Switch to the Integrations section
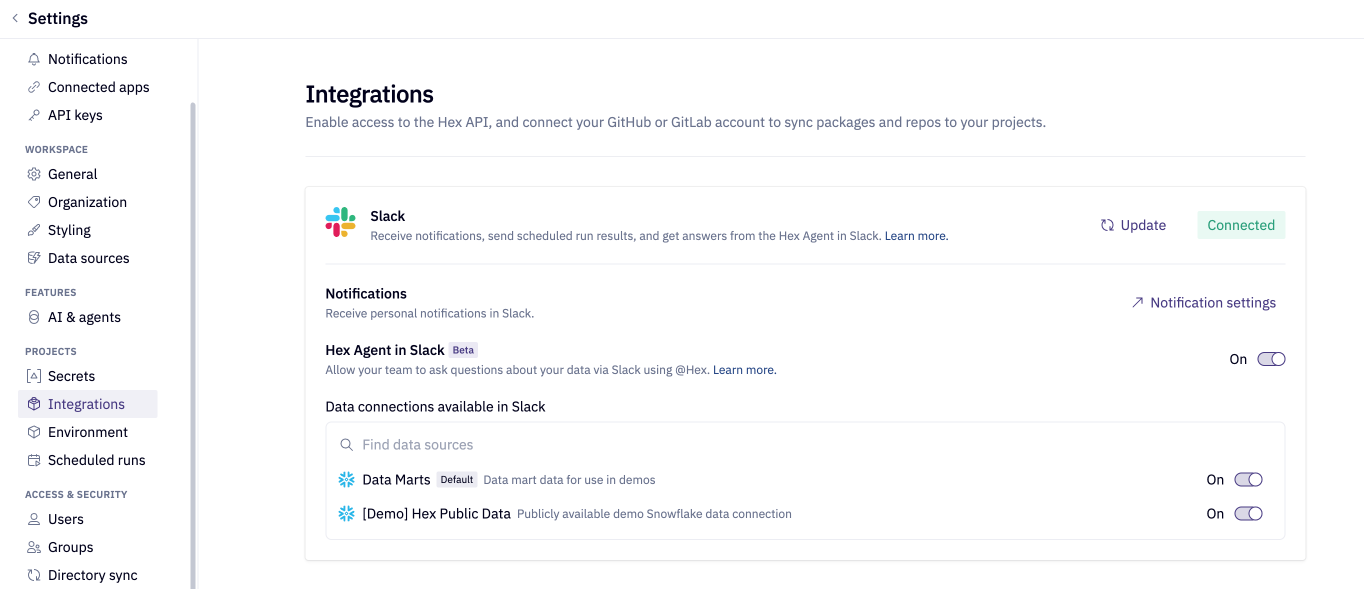The height and width of the screenshot is (589, 1364). [88, 403]
